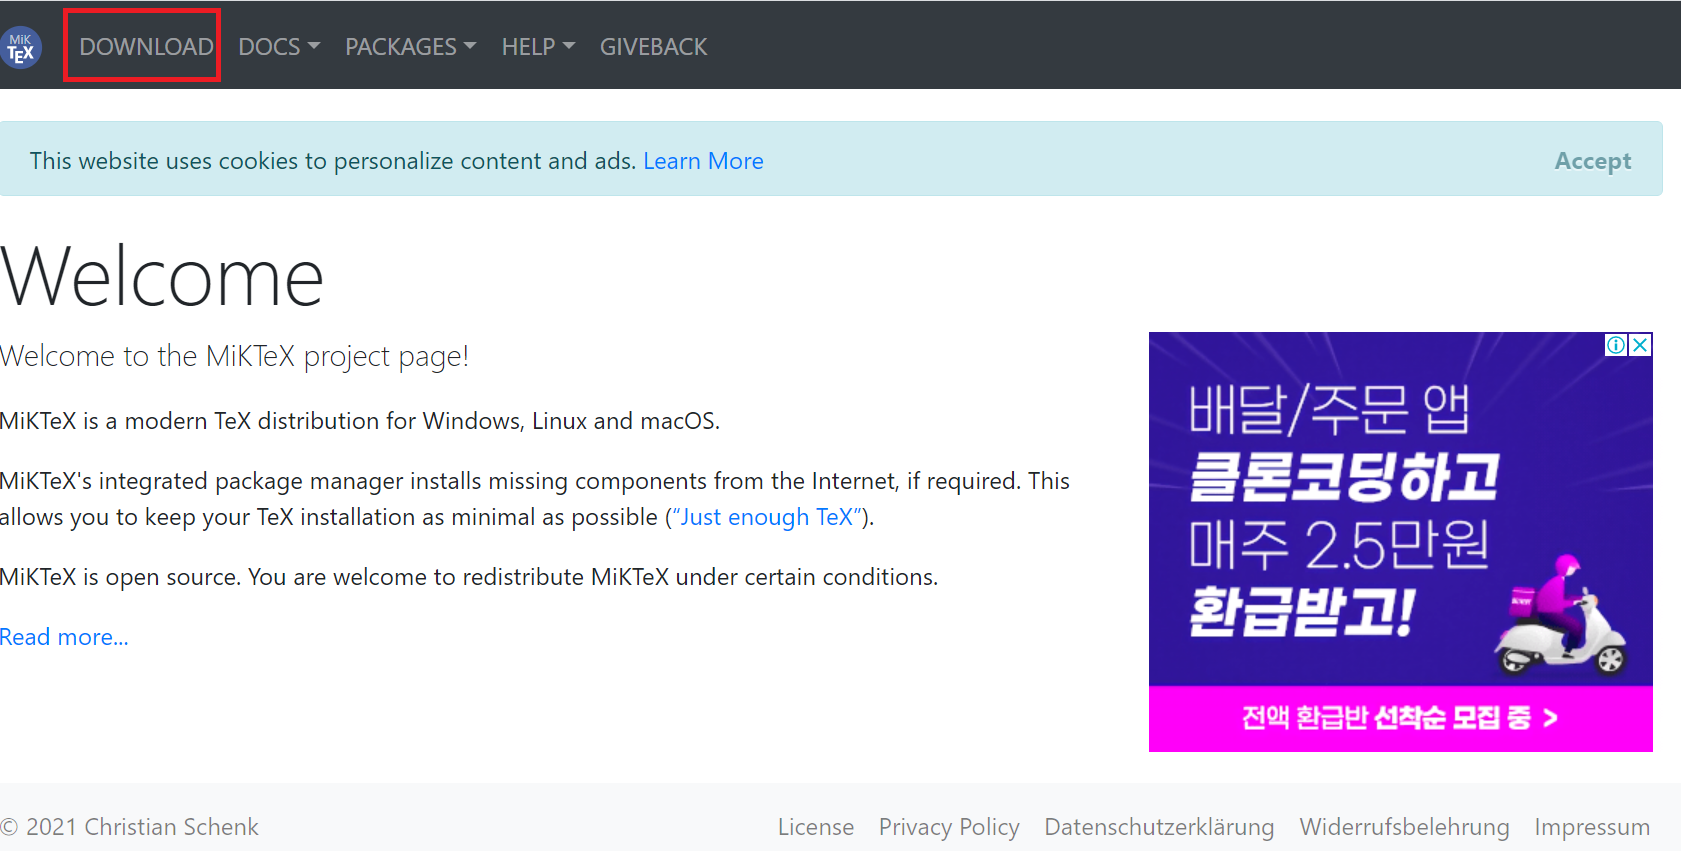Image resolution: width=1681 pixels, height=851 pixels.
Task: Open the Datenschutzerklärung footer link
Action: [1159, 827]
